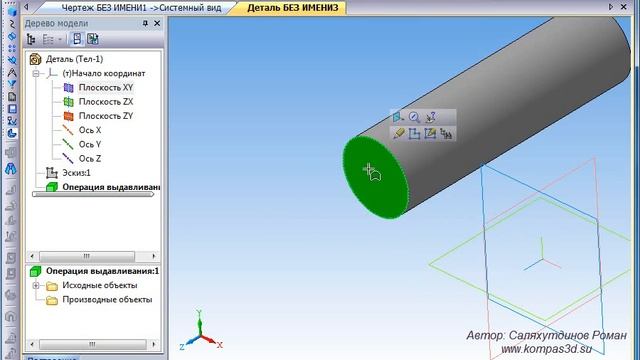Click the relations tree icon in floating toolbar
640x360 pixels.
446,133
